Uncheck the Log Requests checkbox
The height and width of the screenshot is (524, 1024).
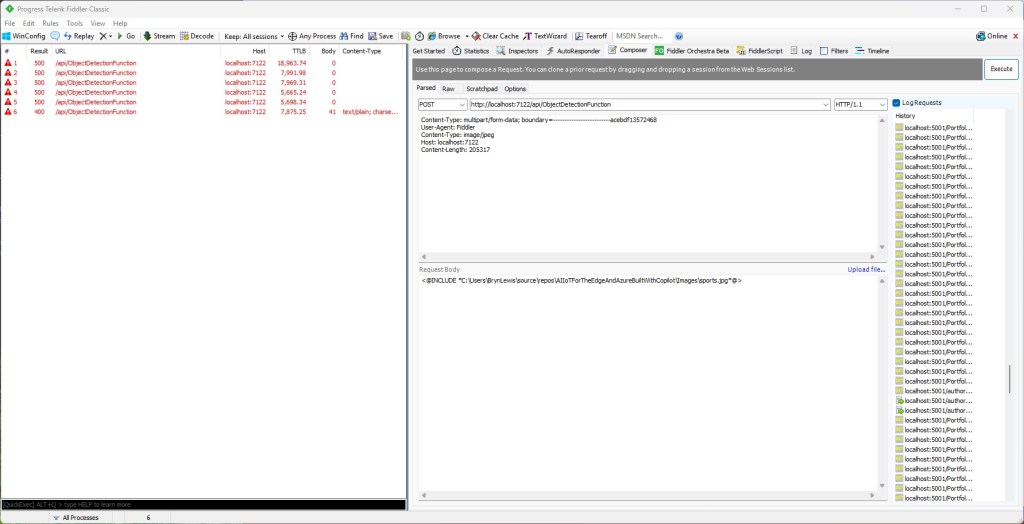(x=897, y=103)
